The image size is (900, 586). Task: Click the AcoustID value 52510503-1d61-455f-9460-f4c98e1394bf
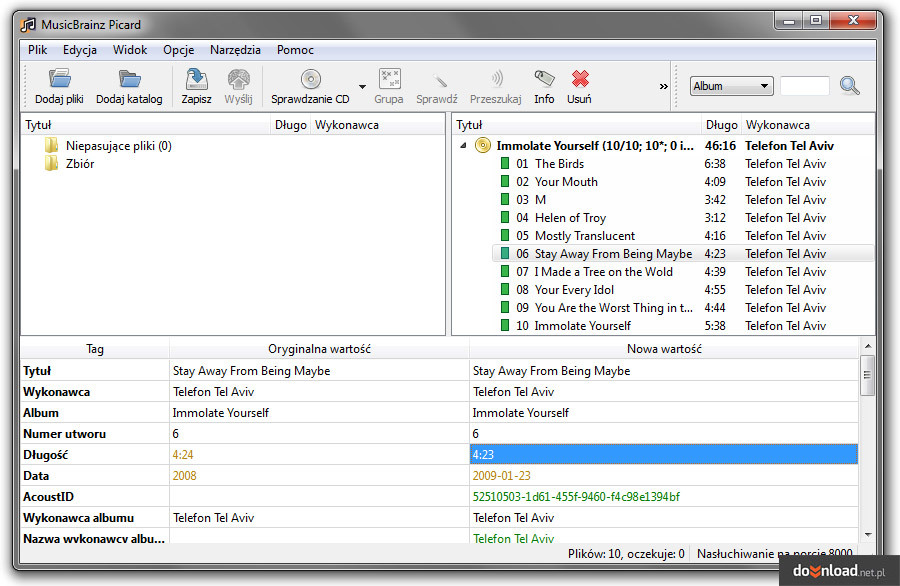[x=576, y=496]
